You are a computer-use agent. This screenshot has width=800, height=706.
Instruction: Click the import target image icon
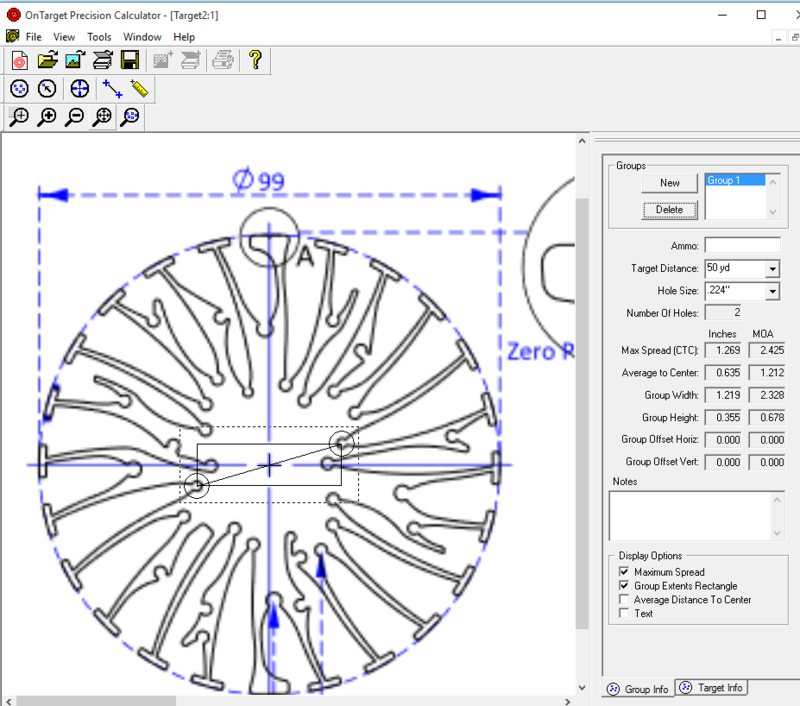[75, 61]
